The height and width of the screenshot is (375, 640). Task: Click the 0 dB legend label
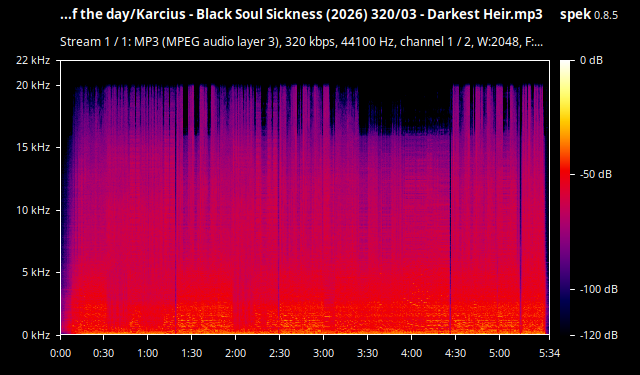(x=591, y=60)
